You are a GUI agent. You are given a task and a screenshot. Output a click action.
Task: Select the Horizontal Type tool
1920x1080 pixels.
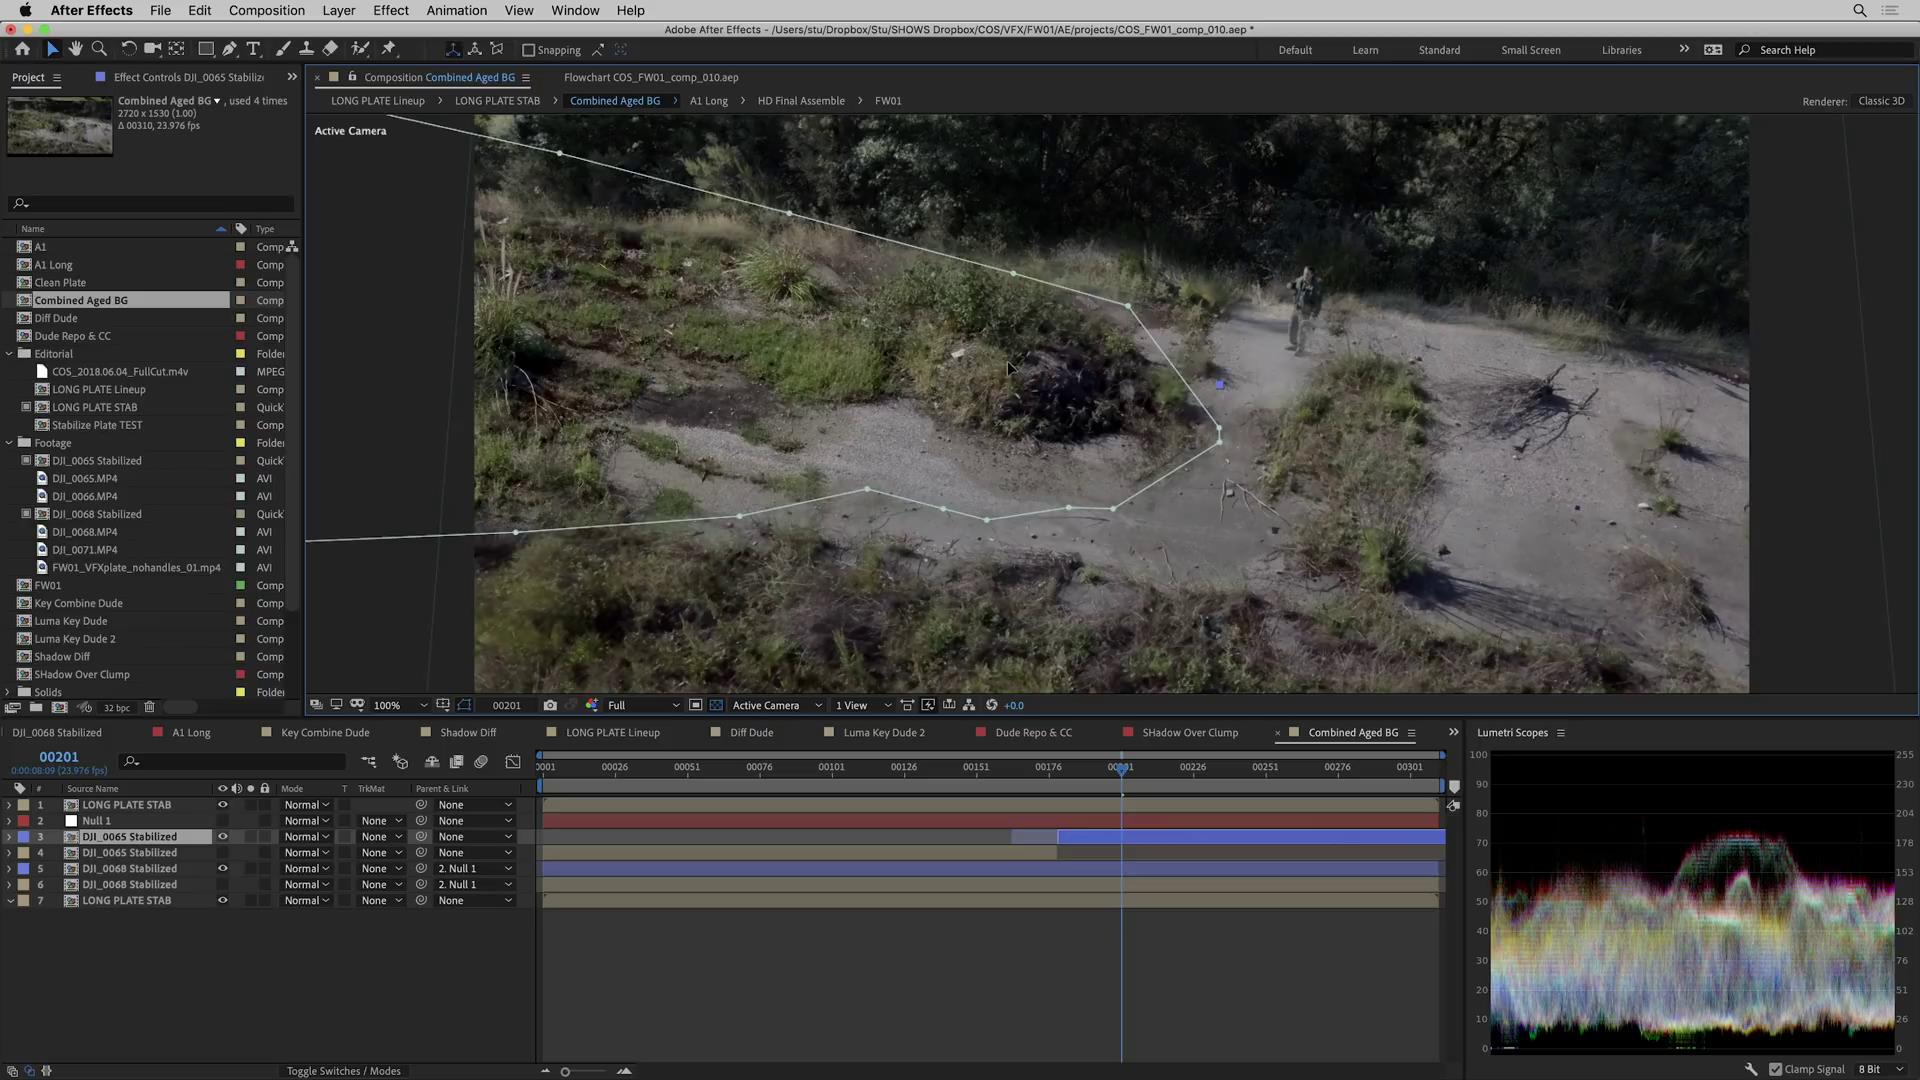click(x=254, y=49)
